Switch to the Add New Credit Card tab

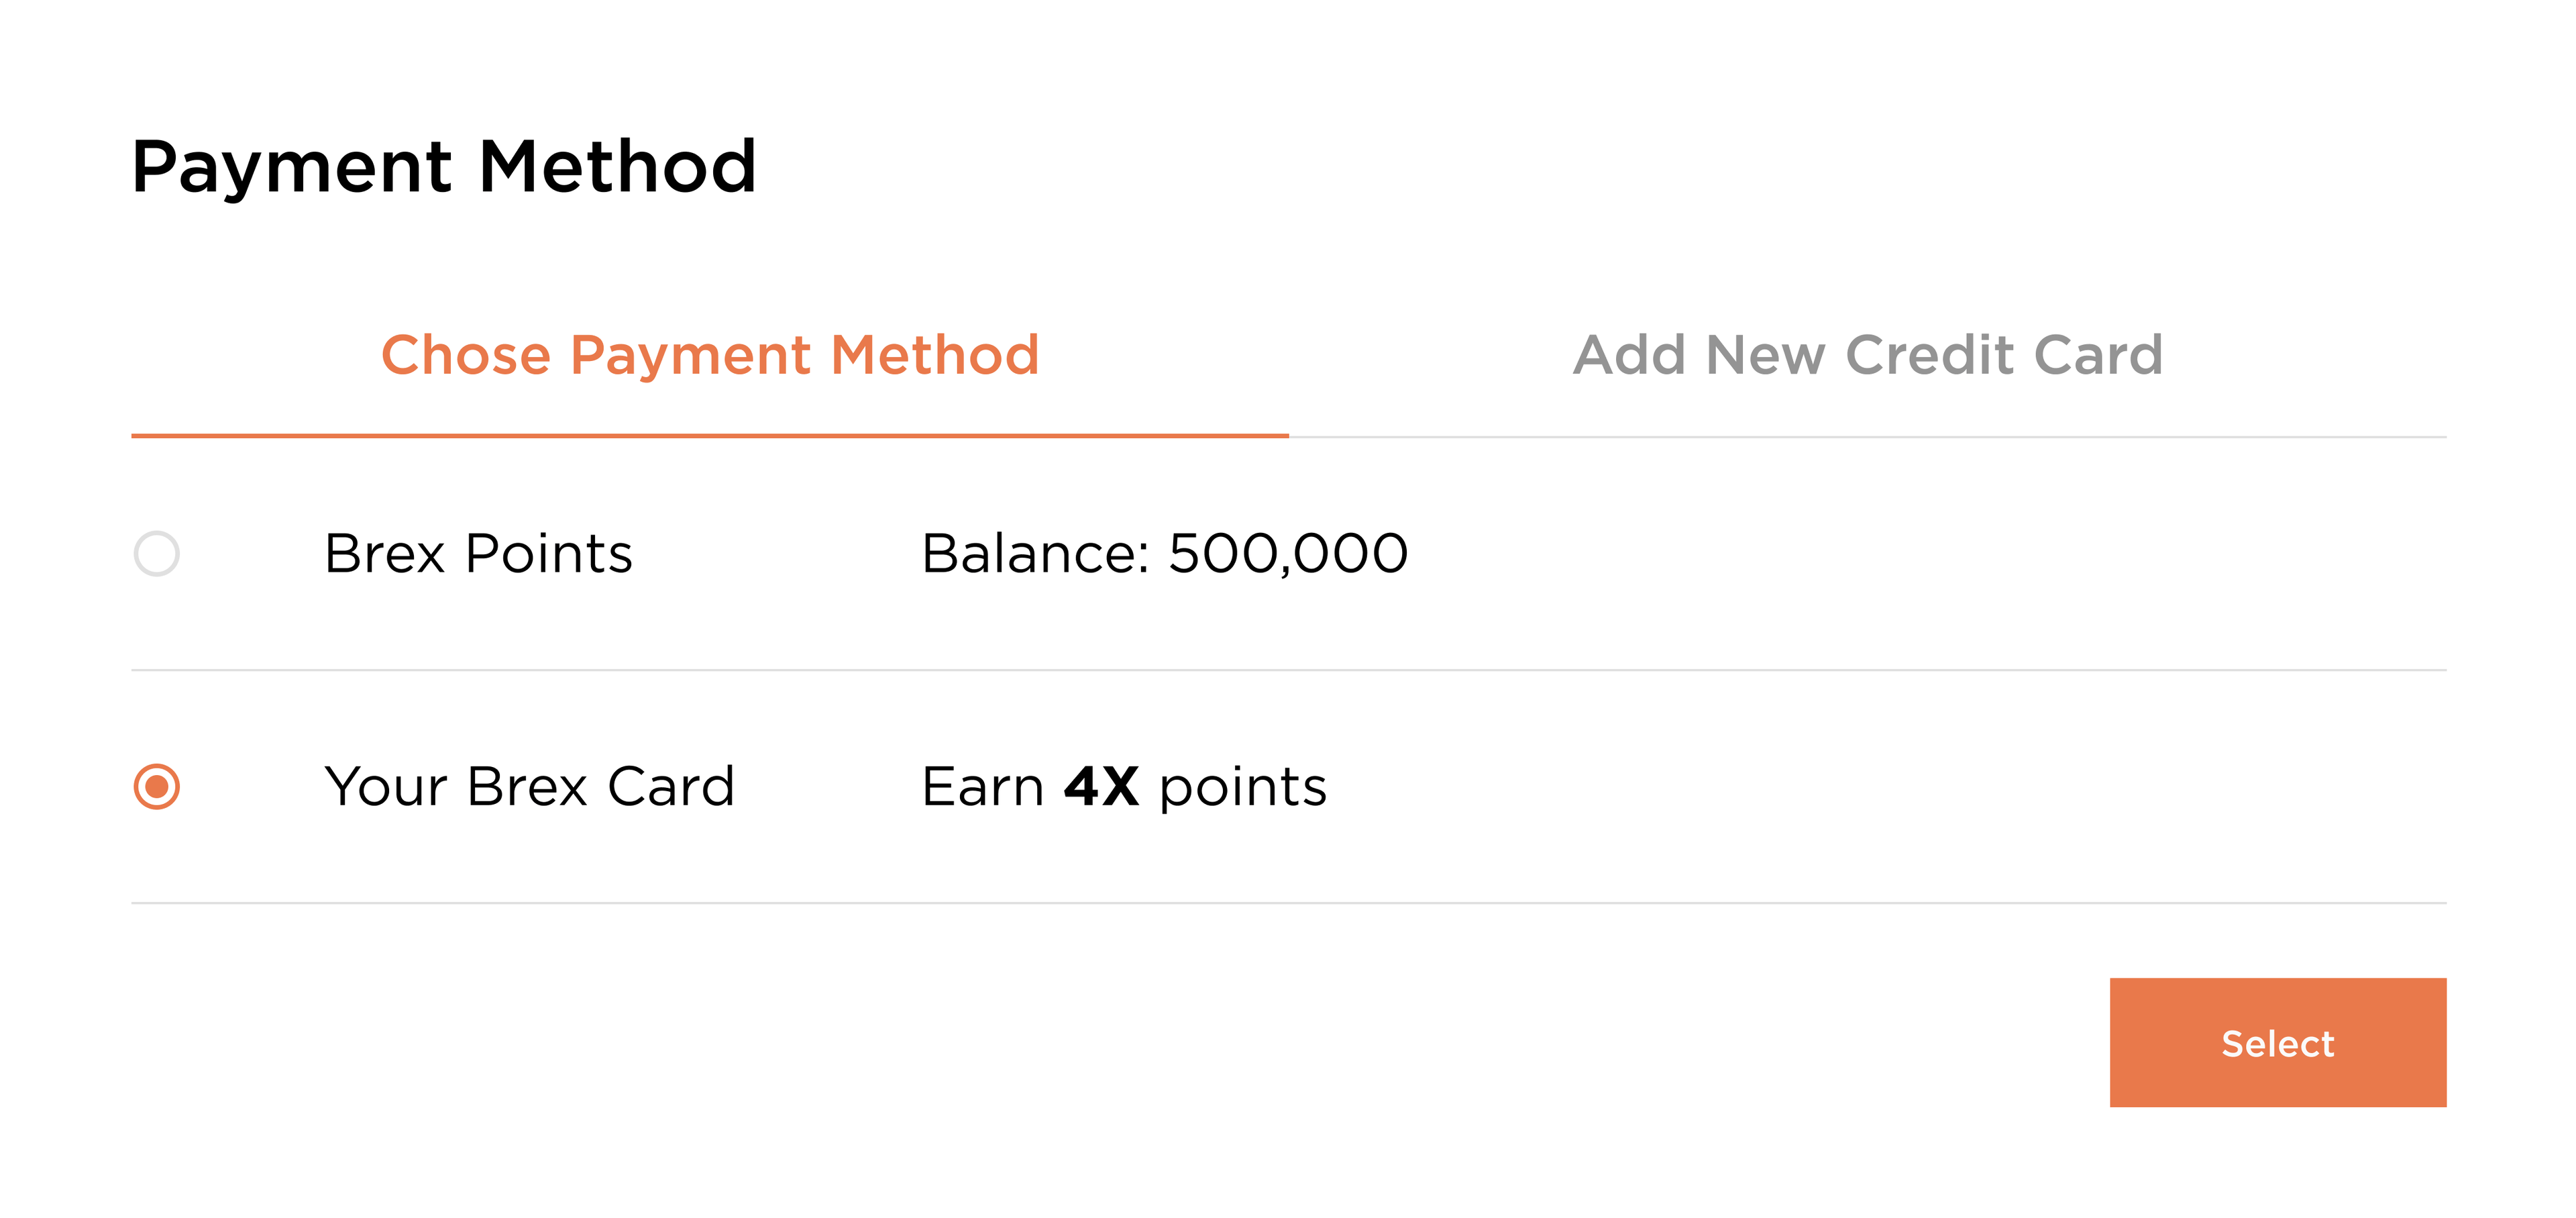click(x=1867, y=355)
